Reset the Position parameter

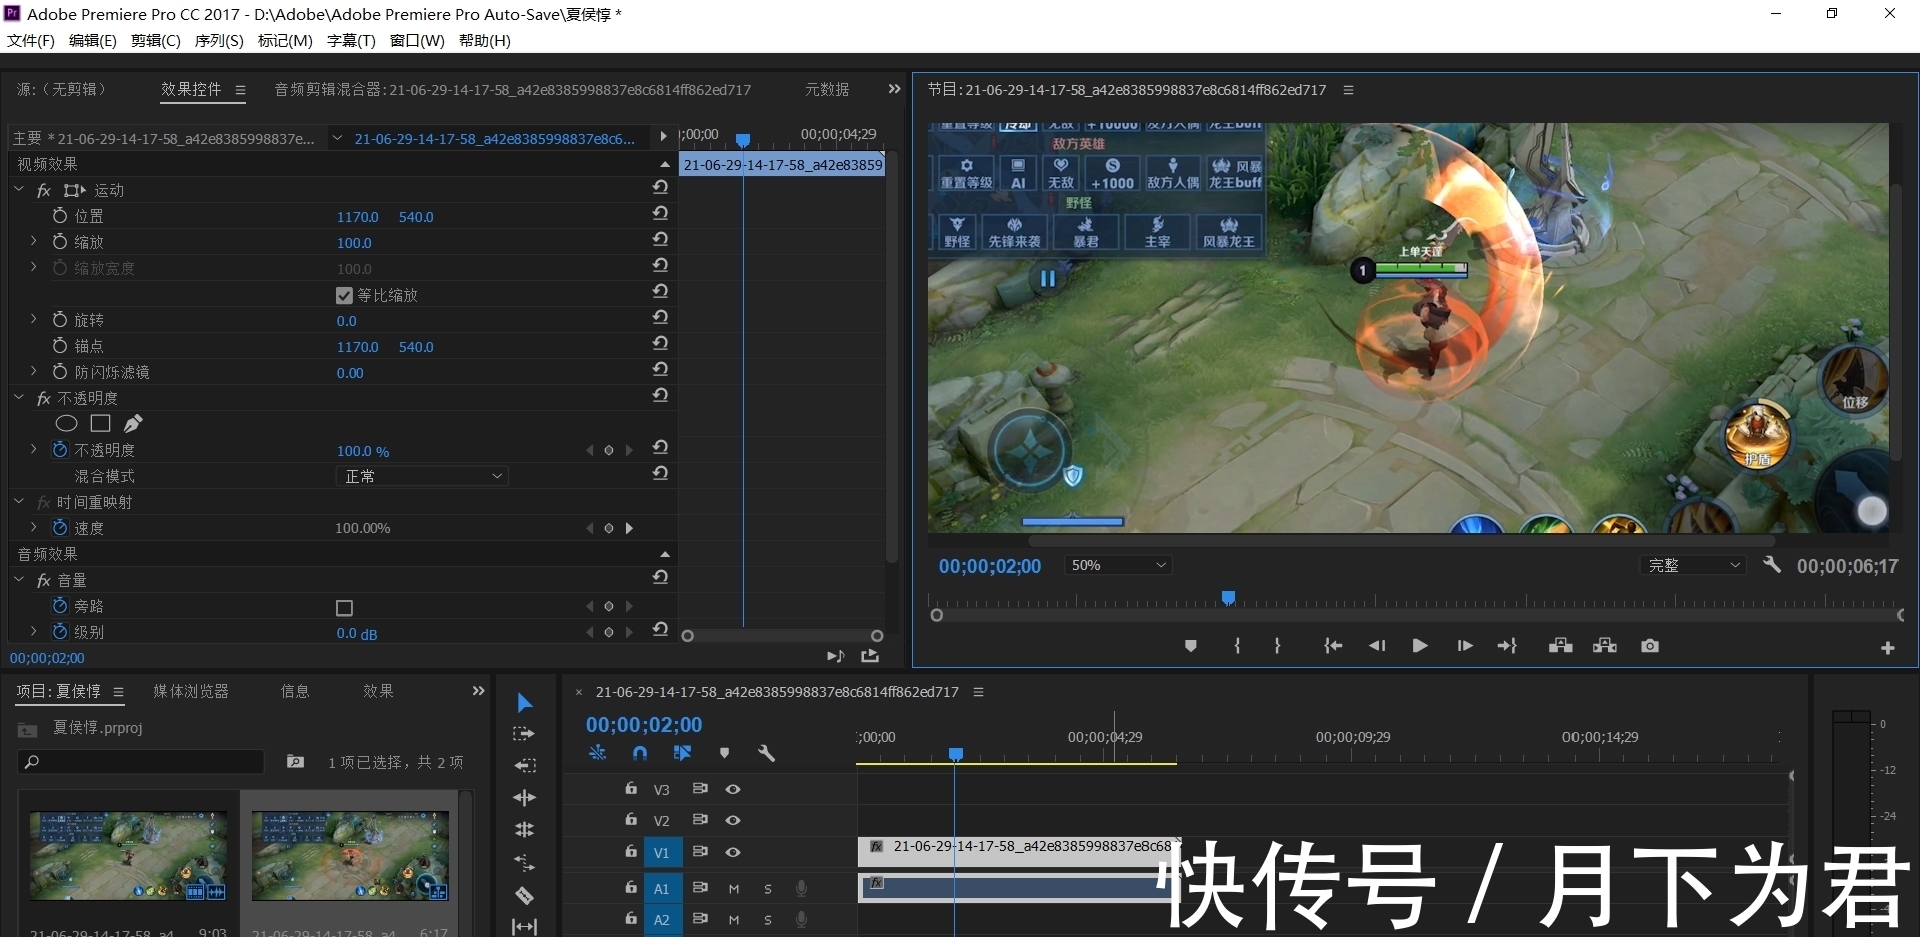point(660,214)
